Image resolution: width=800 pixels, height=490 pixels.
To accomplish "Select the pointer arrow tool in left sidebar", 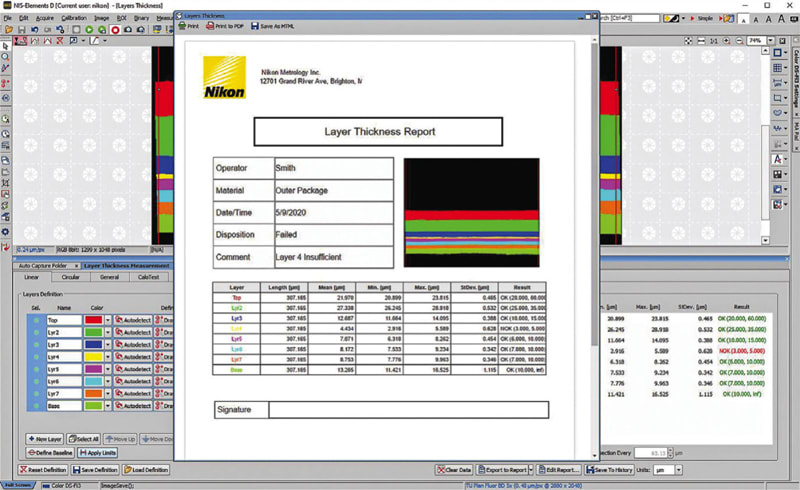I will (6, 46).
